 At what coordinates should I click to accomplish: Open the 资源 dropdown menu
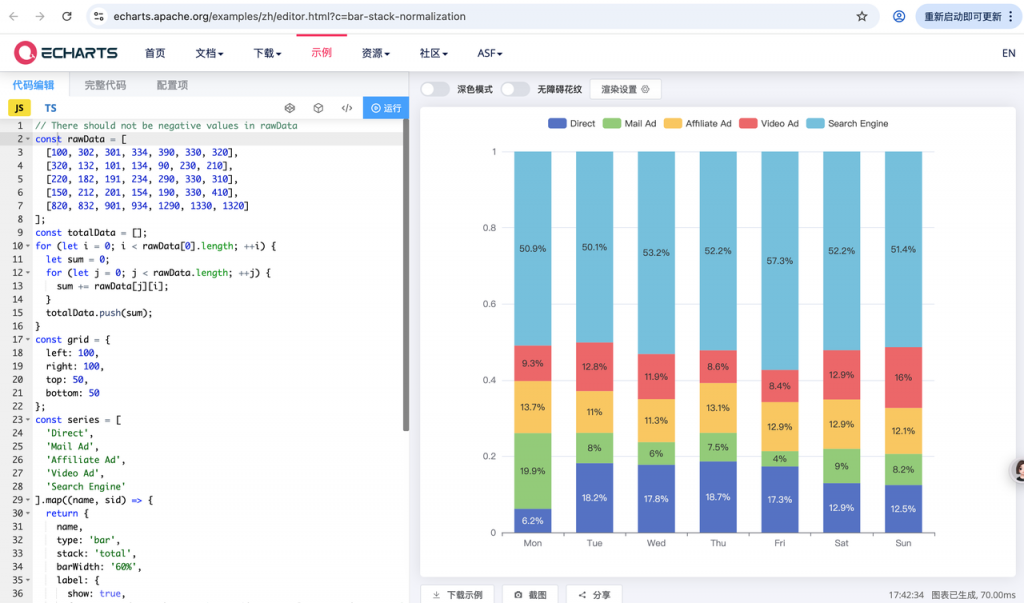[x=376, y=53]
